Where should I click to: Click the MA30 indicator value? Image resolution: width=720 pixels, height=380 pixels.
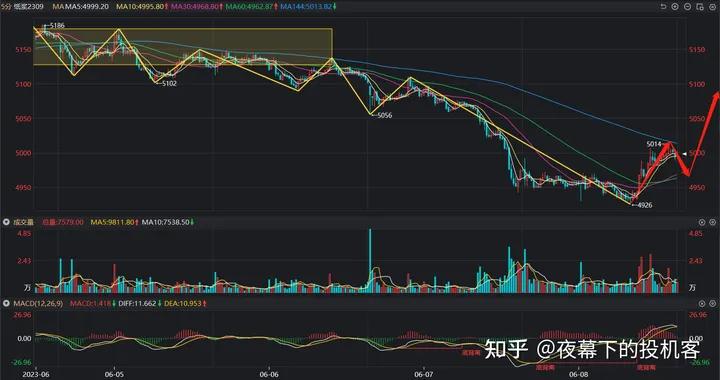tap(195, 7)
